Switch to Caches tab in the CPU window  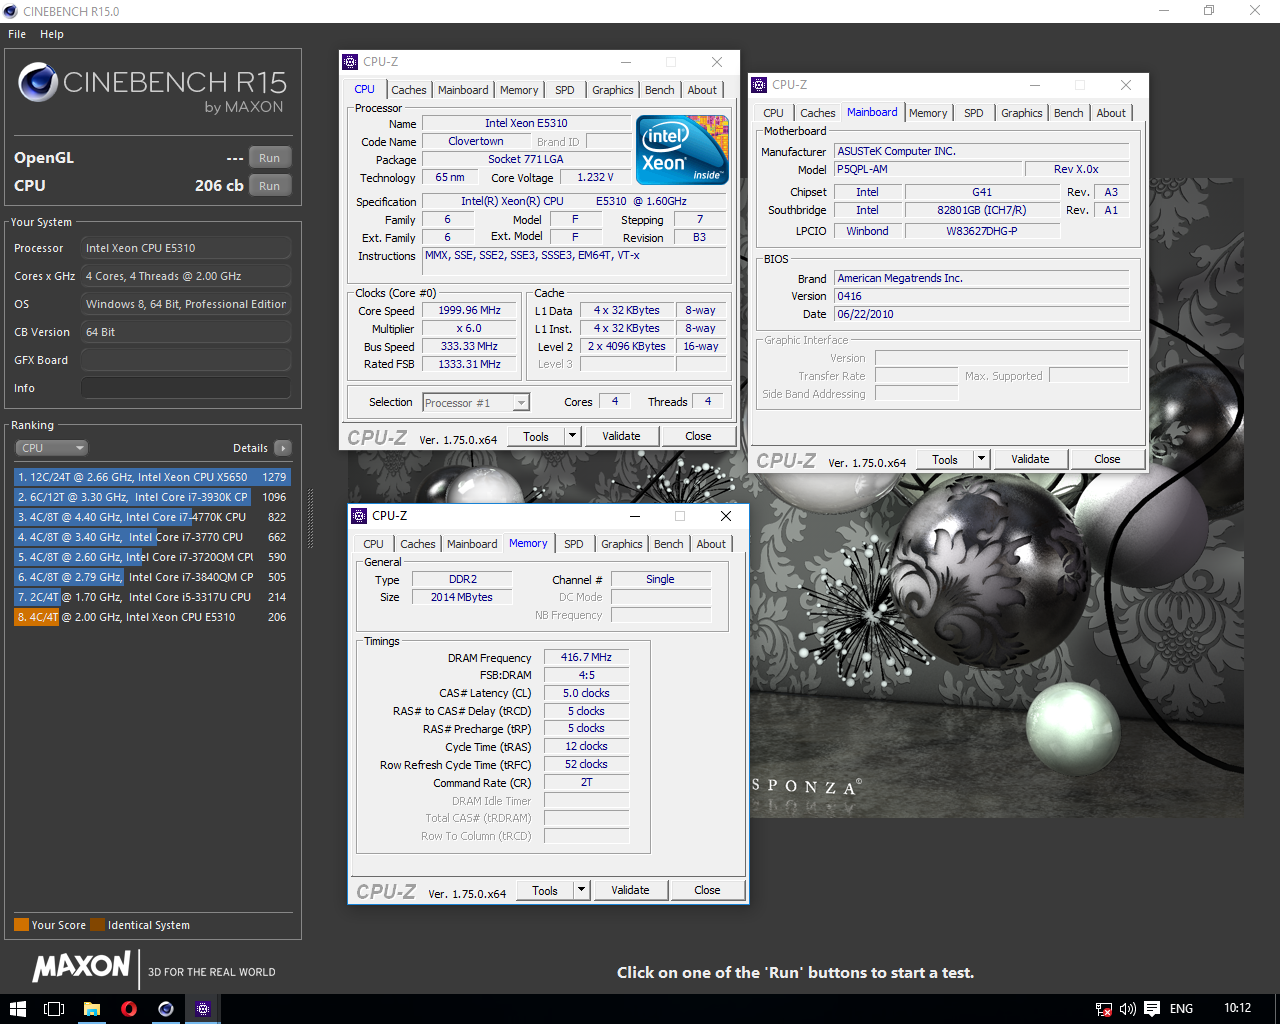409,90
